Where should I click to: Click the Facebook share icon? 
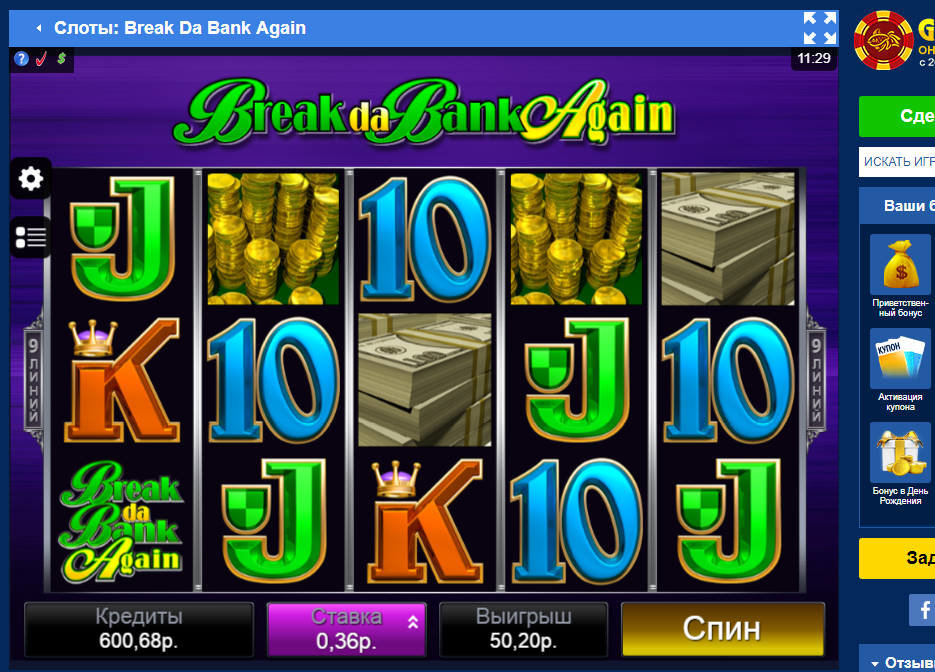[x=922, y=609]
